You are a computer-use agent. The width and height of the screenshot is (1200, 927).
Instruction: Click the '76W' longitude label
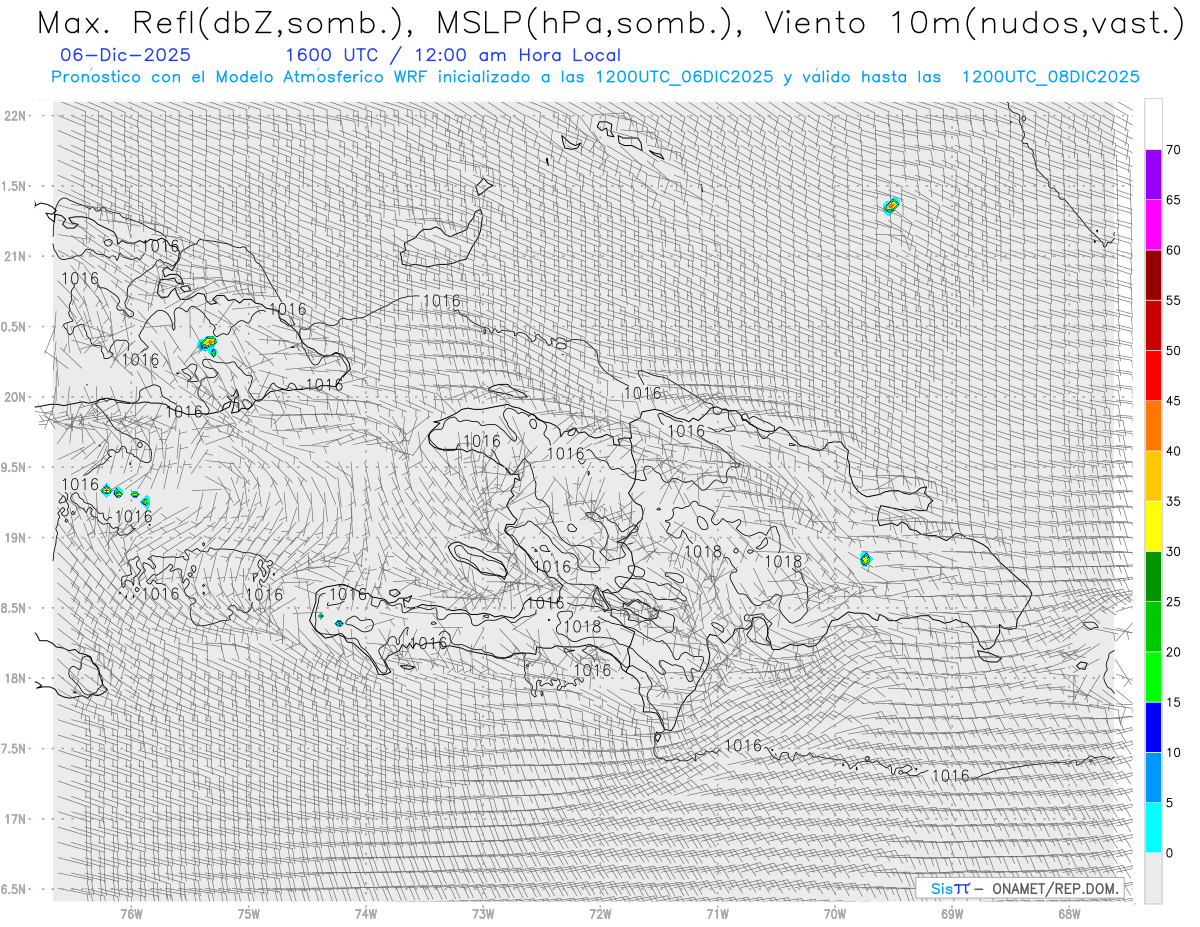tap(132, 913)
